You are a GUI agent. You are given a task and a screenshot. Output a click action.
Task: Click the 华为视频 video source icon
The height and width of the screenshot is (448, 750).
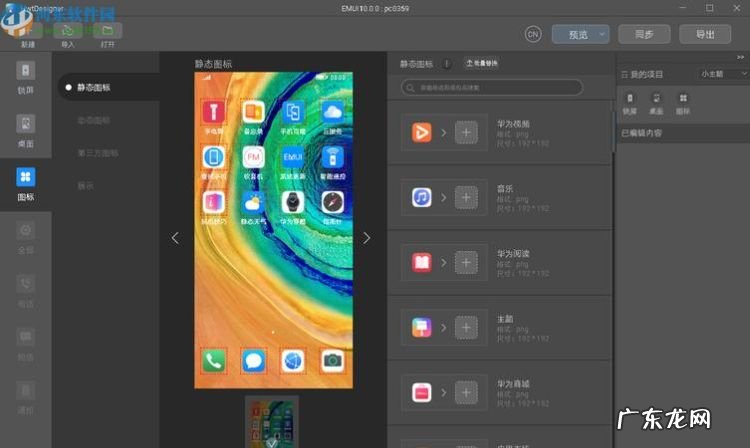pyautogui.click(x=421, y=132)
